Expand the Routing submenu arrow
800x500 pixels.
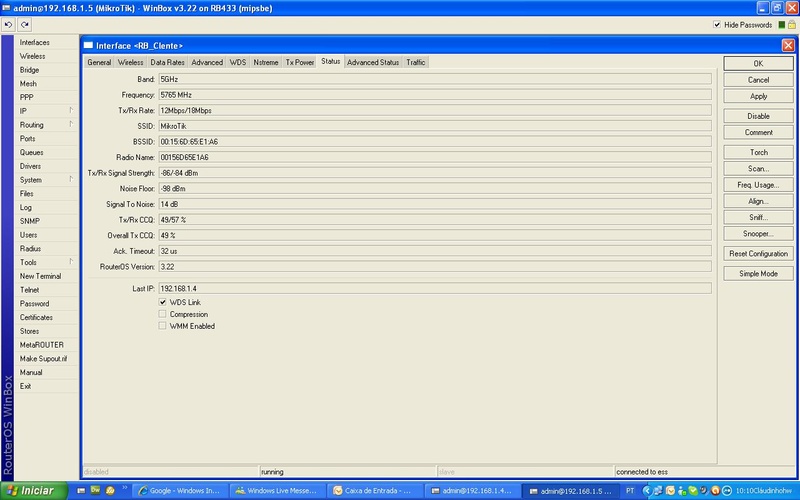coord(71,124)
